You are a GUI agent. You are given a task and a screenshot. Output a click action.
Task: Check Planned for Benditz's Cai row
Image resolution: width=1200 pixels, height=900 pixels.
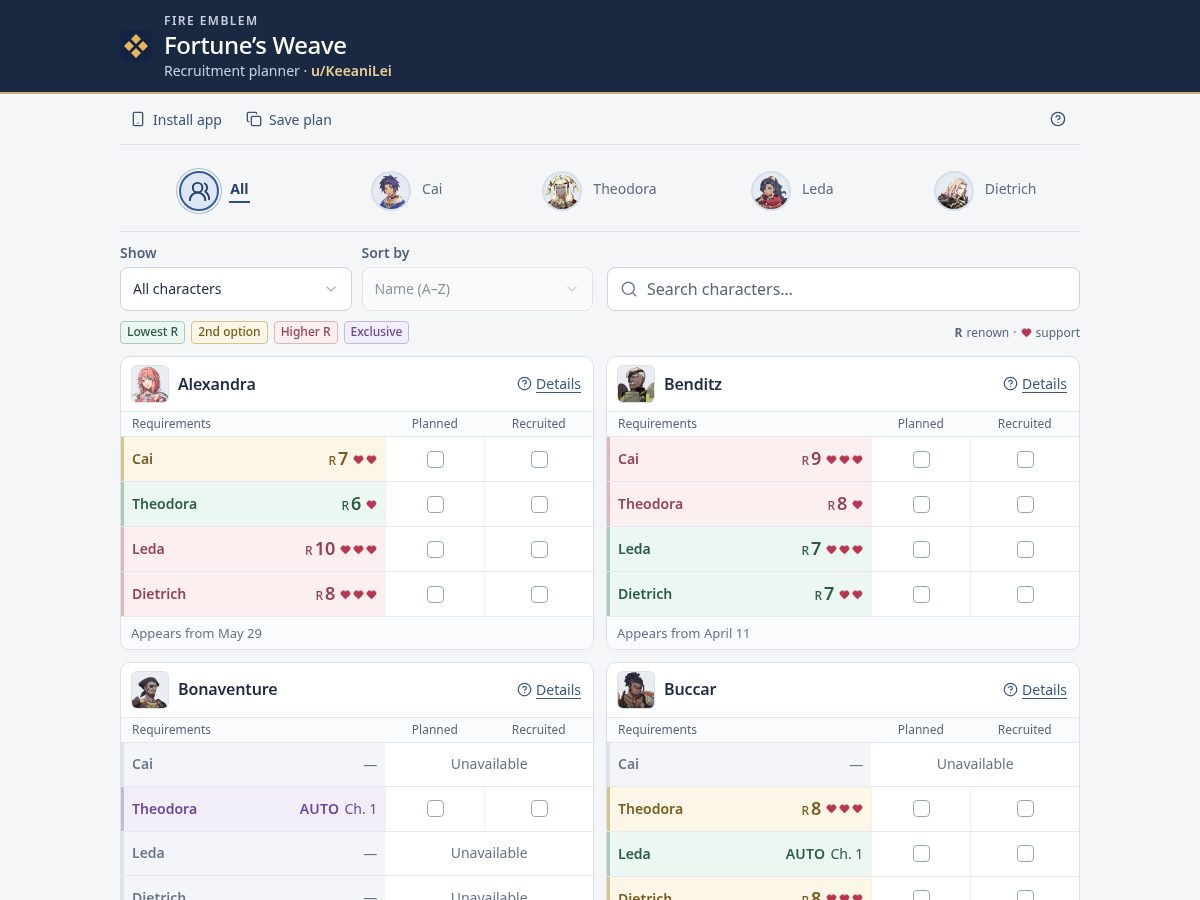921,460
